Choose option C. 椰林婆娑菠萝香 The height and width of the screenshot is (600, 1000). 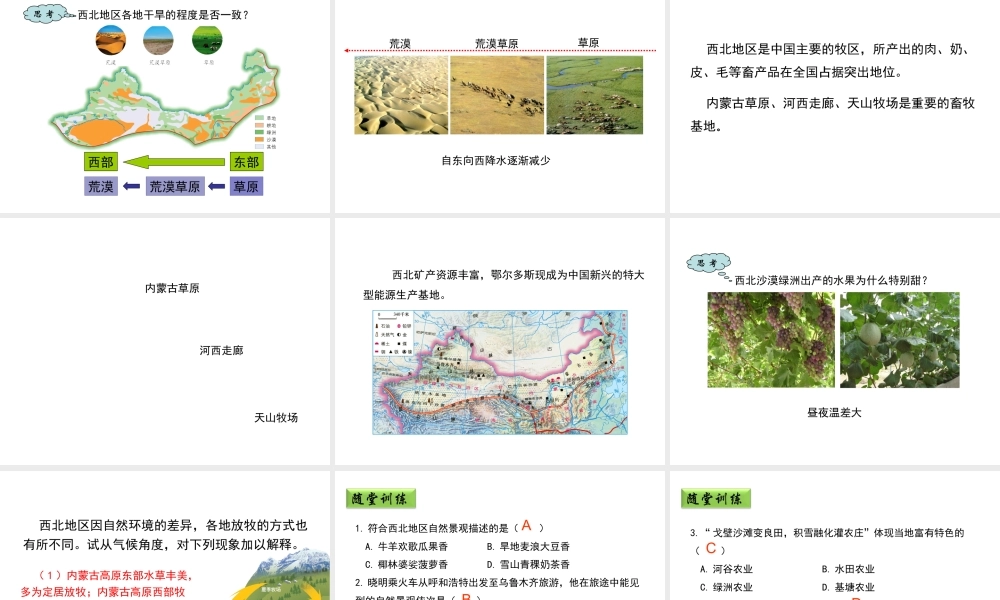(x=406, y=564)
